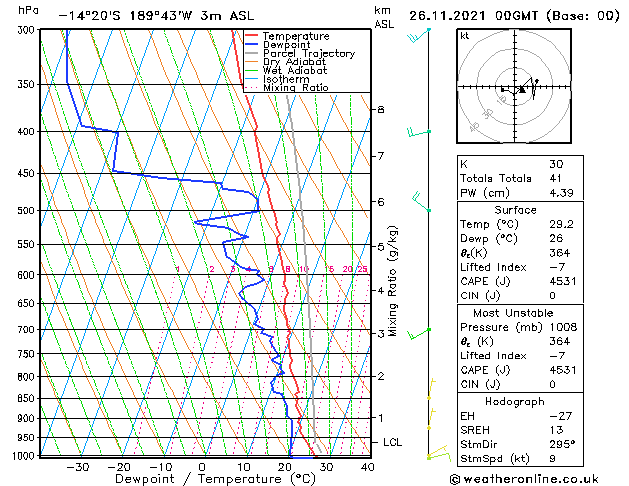
Task: Click the wind barb at 700 hPa
Action: click(x=419, y=334)
